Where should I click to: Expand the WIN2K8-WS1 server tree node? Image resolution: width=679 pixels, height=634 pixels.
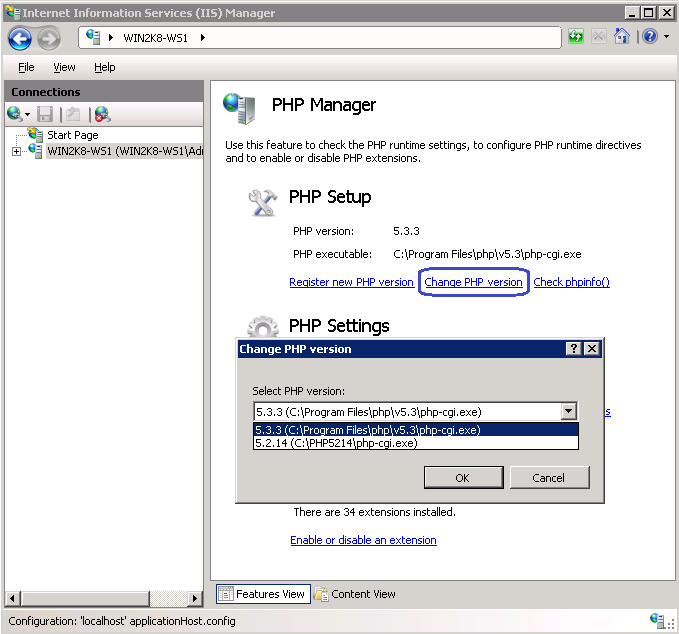coord(16,151)
